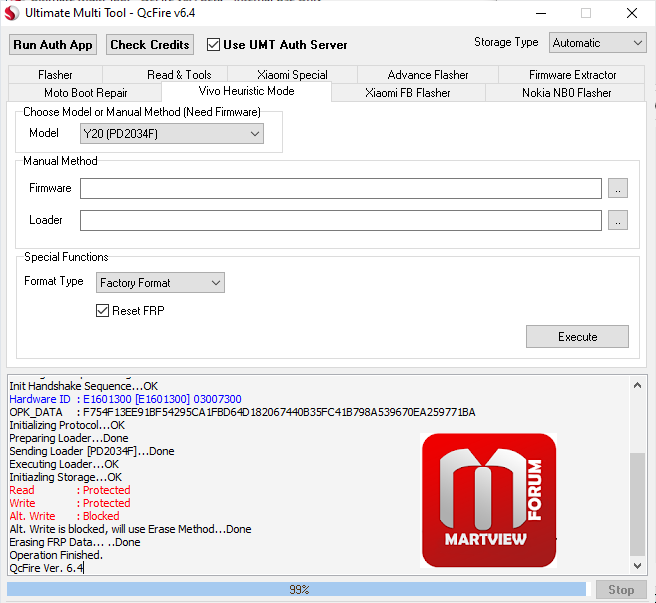The height and width of the screenshot is (603, 656).
Task: Click into the Firmware path field
Action: click(341, 188)
